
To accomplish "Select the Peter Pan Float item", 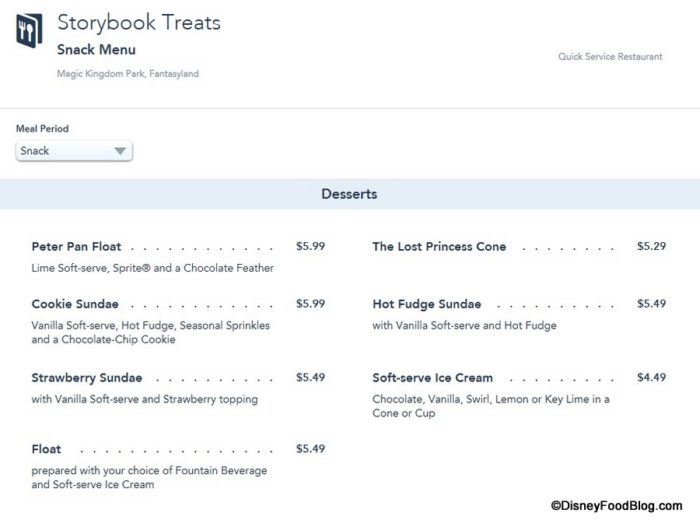I will click(77, 247).
